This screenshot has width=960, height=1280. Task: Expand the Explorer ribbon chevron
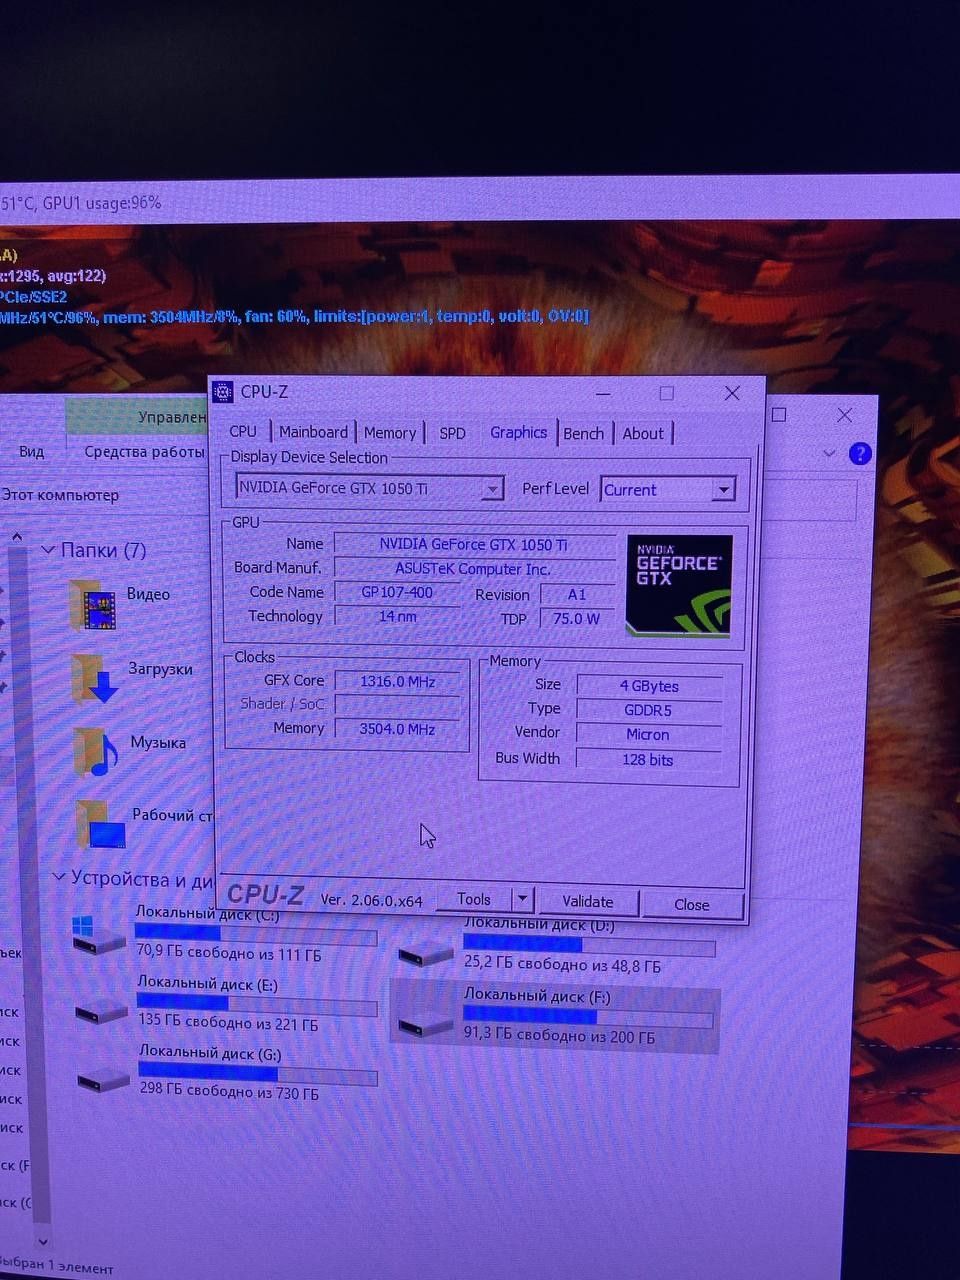pyautogui.click(x=828, y=453)
